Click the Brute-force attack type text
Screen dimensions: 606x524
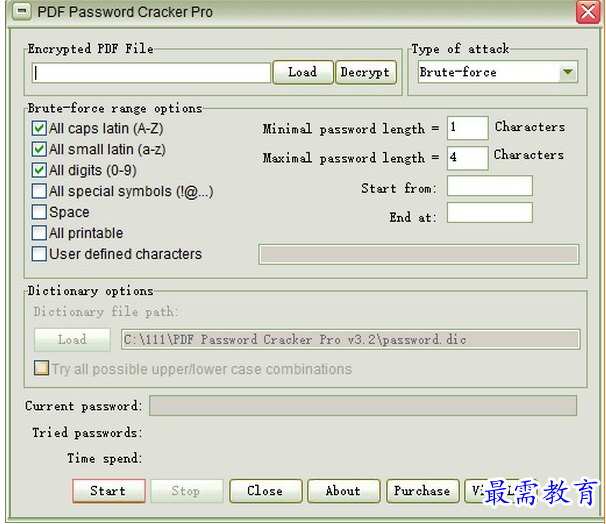(x=458, y=72)
